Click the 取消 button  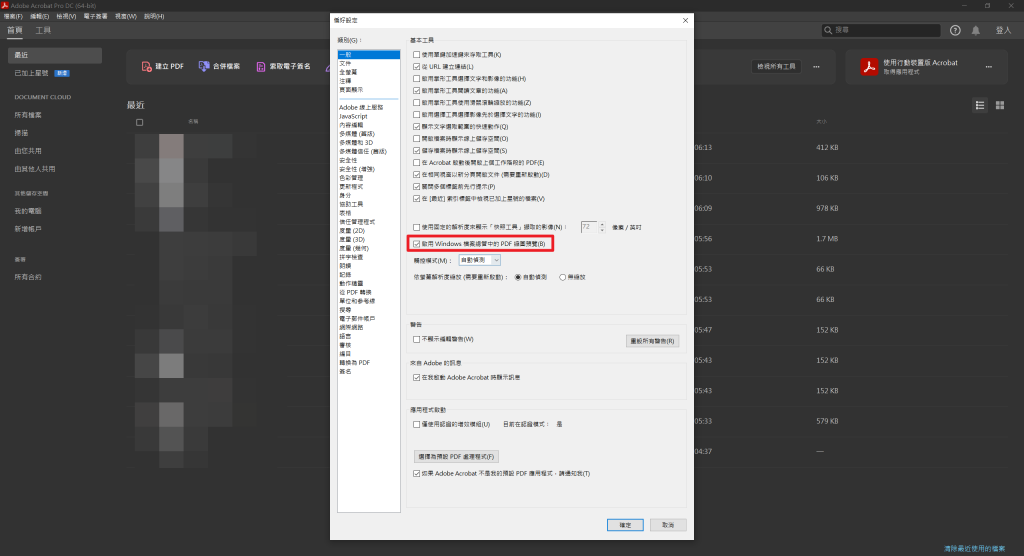(668, 525)
